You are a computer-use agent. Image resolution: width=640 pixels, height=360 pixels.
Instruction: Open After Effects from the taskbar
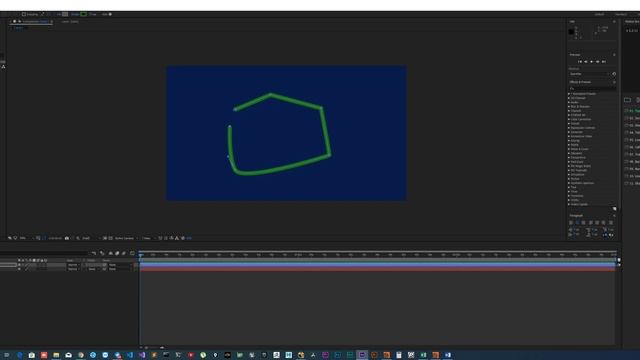[362, 355]
